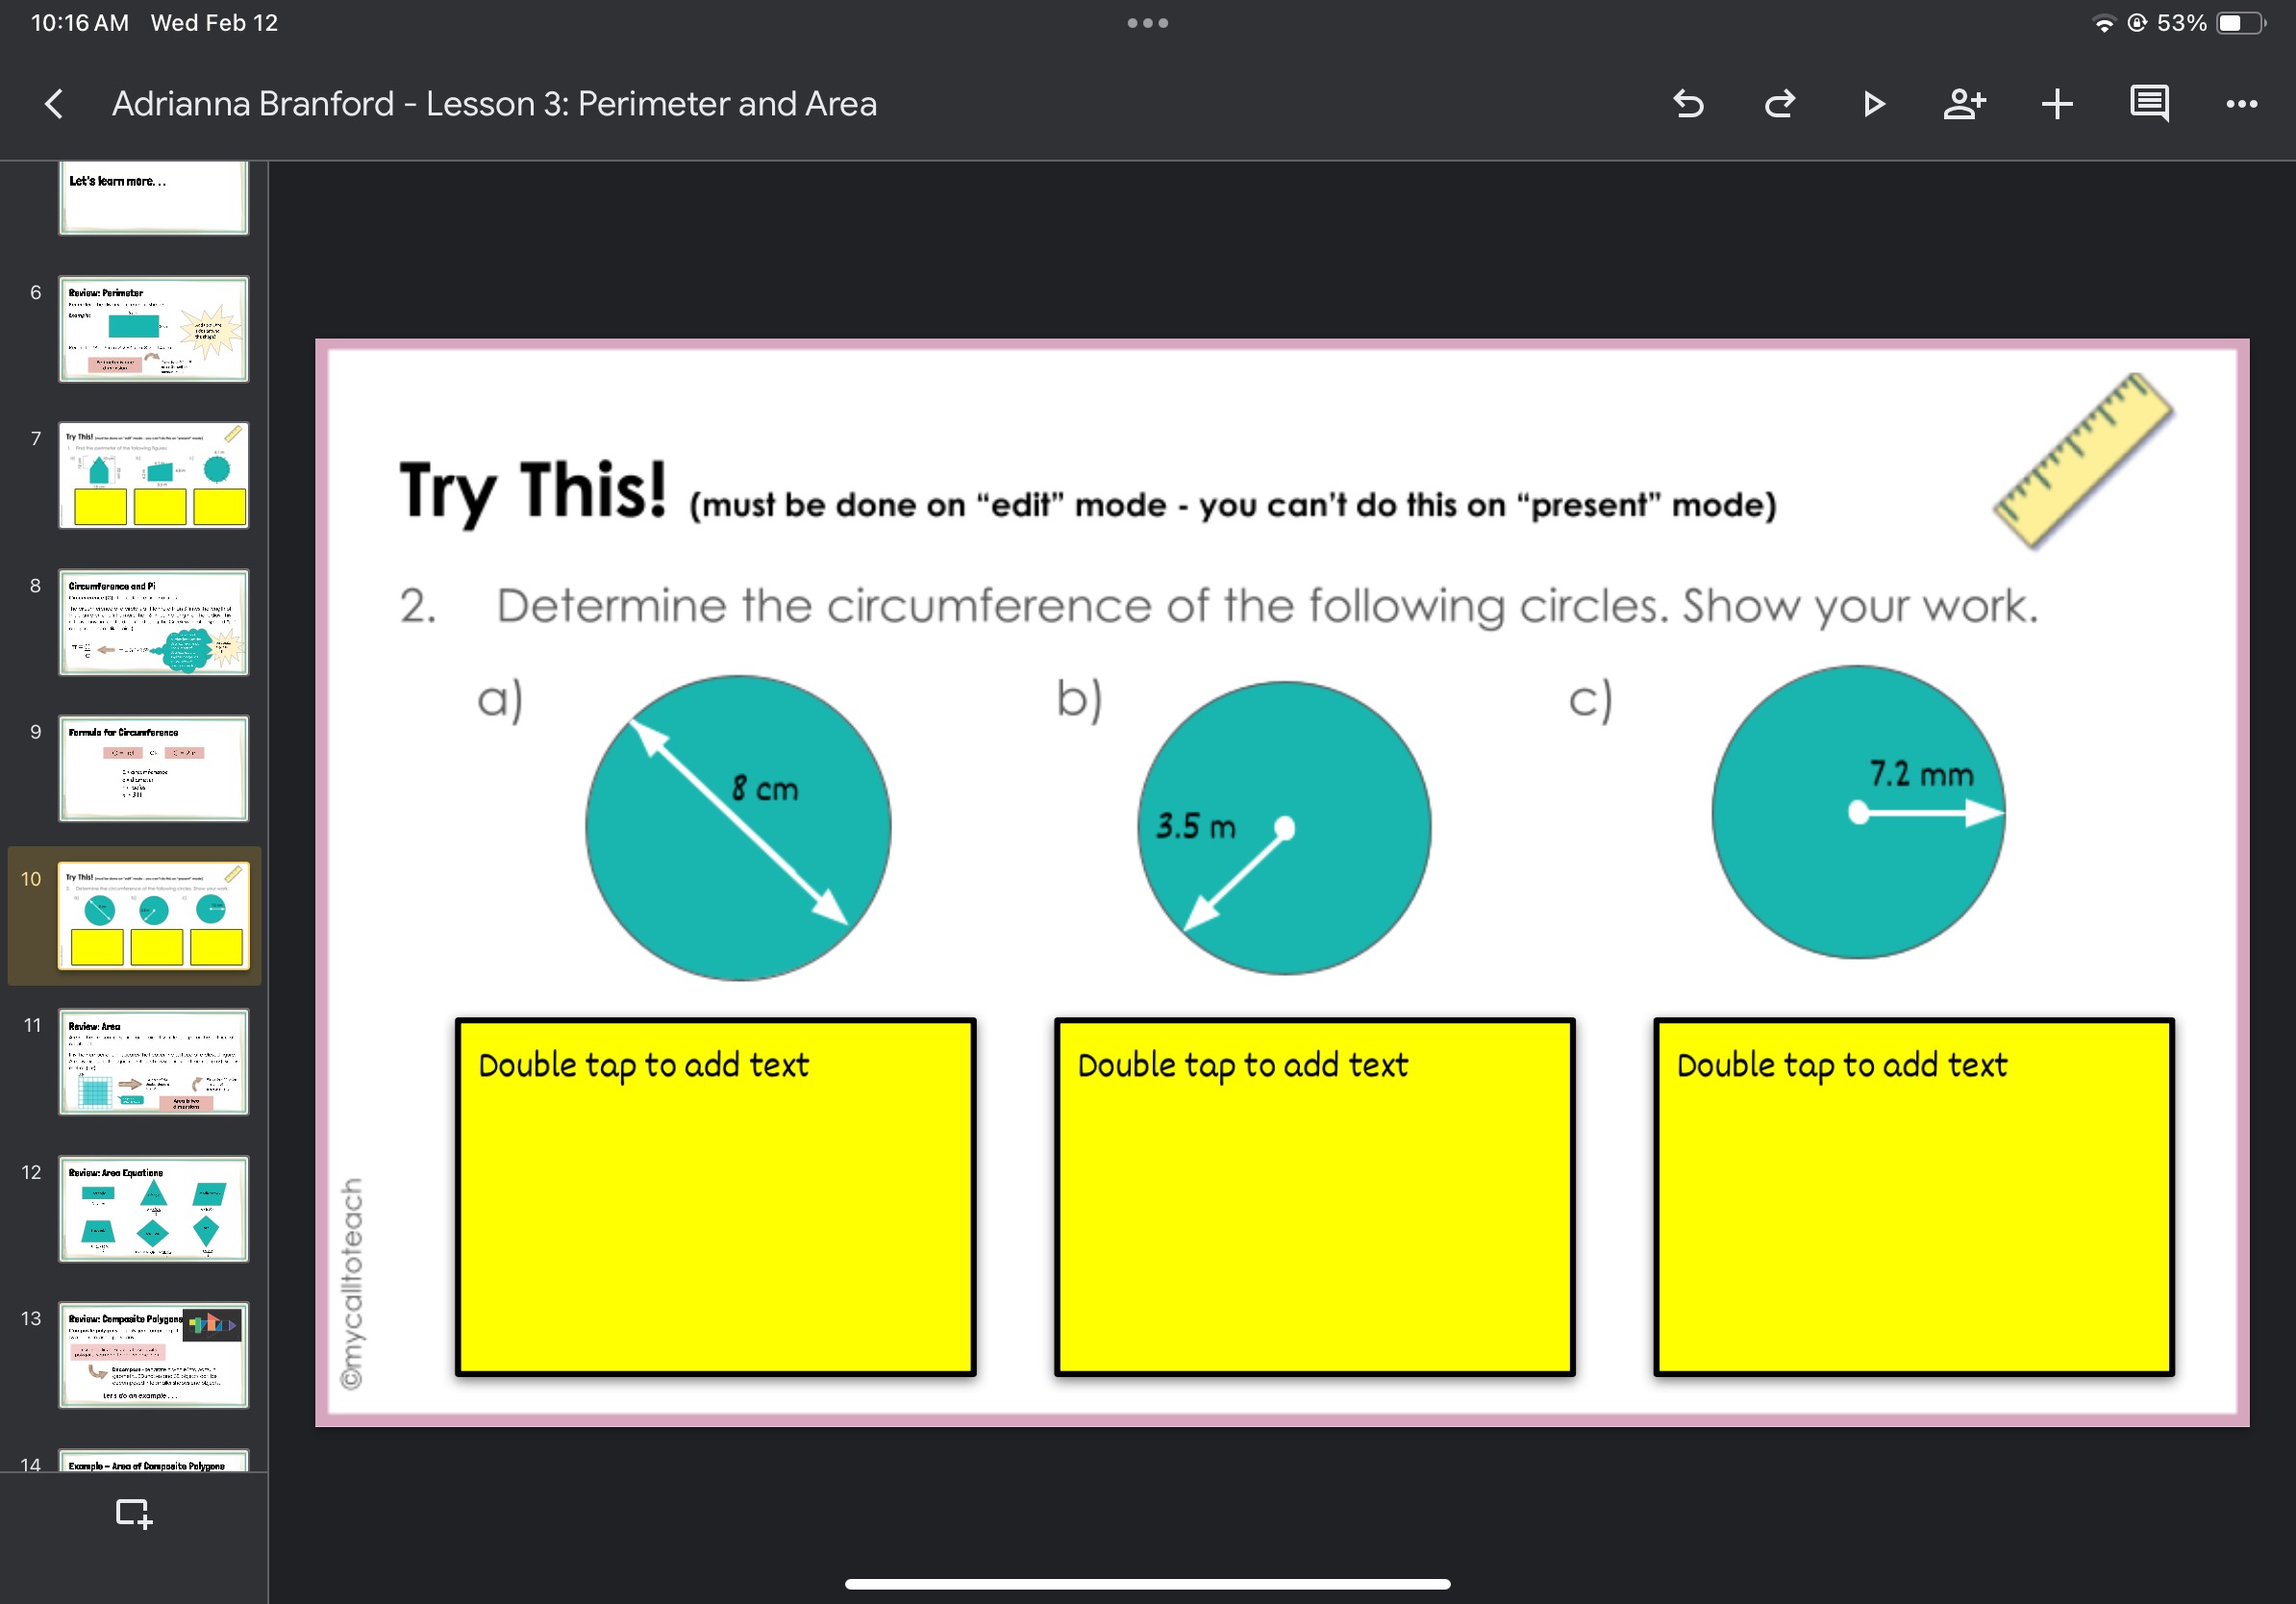Select slide 9 Formula for Circumference thumbnail

154,768
